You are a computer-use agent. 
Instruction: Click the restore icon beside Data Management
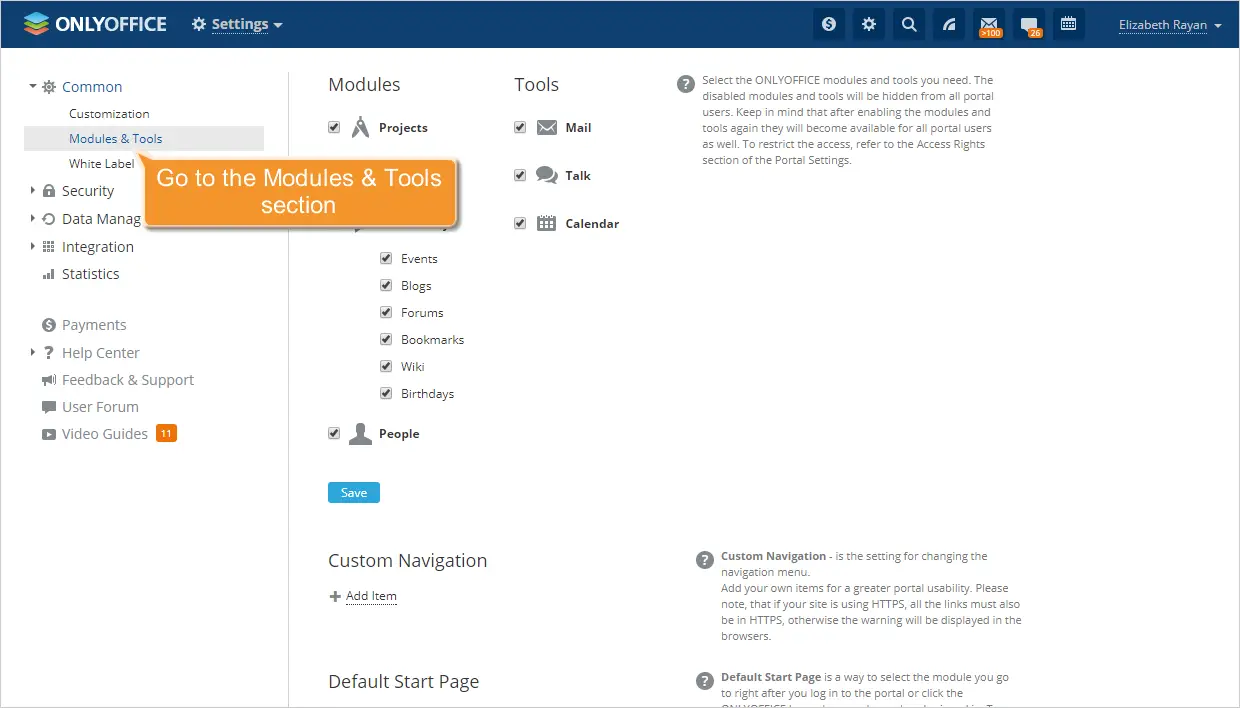click(49, 219)
